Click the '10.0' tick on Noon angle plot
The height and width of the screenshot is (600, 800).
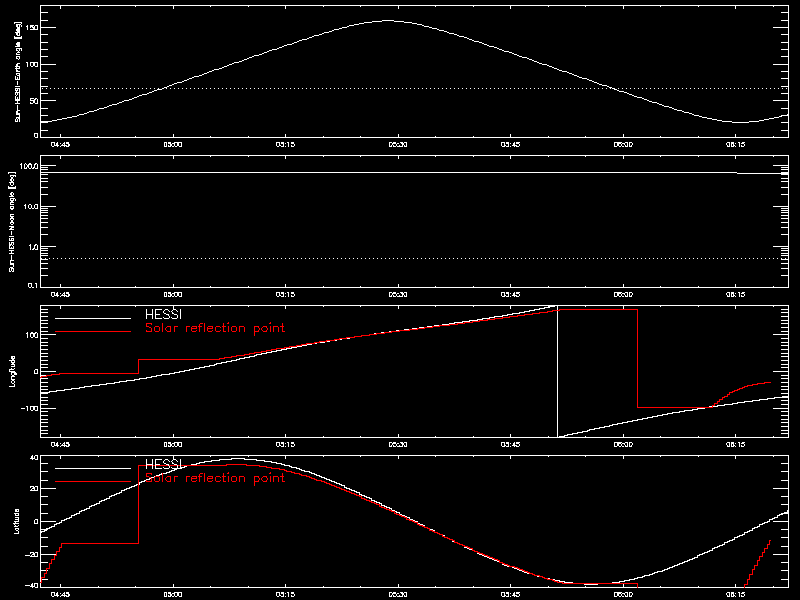[x=30, y=207]
